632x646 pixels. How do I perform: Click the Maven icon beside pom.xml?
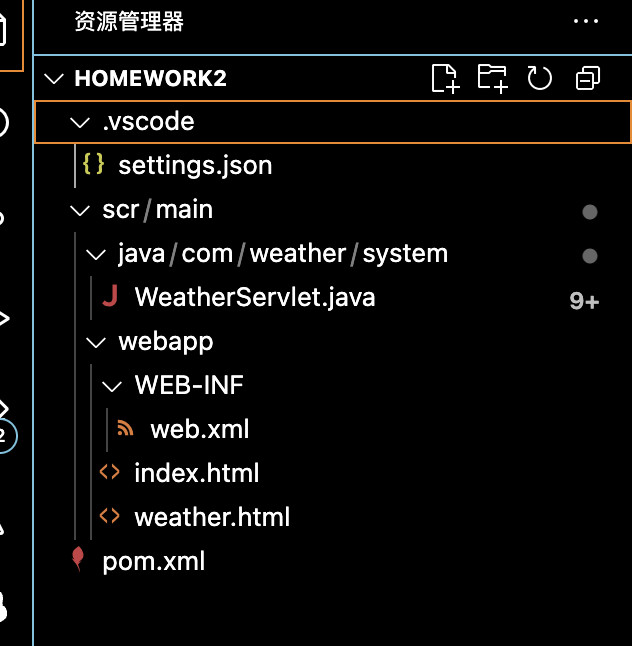[78, 561]
